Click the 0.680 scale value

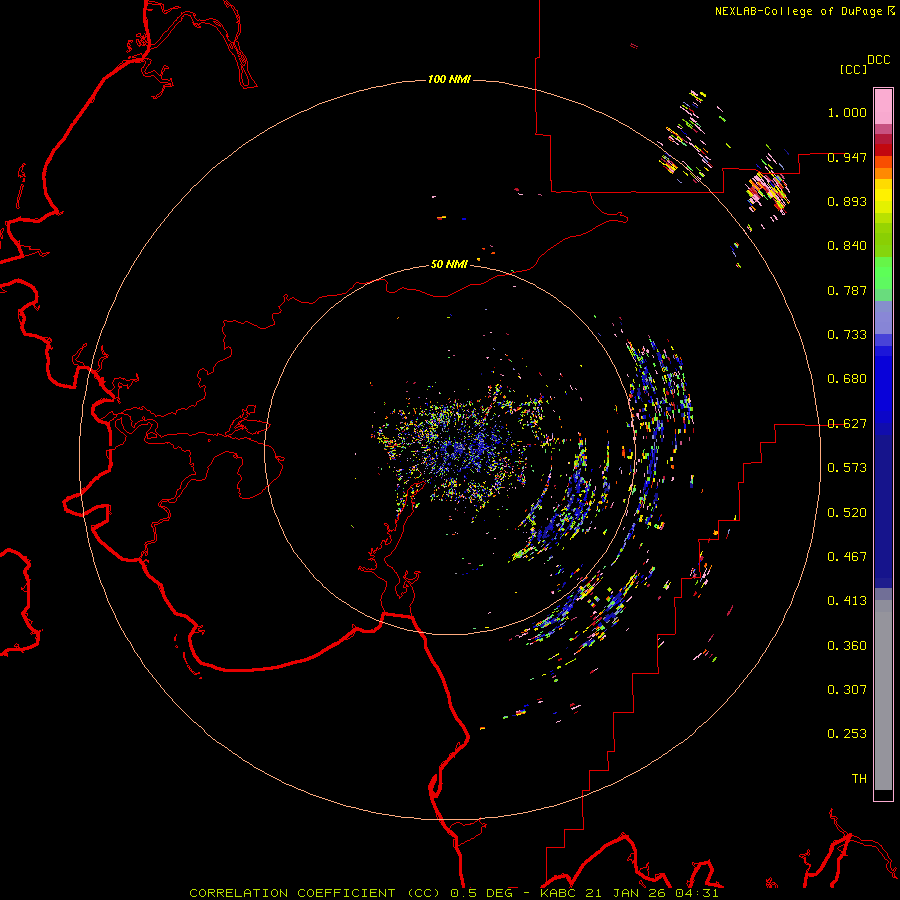tap(847, 379)
